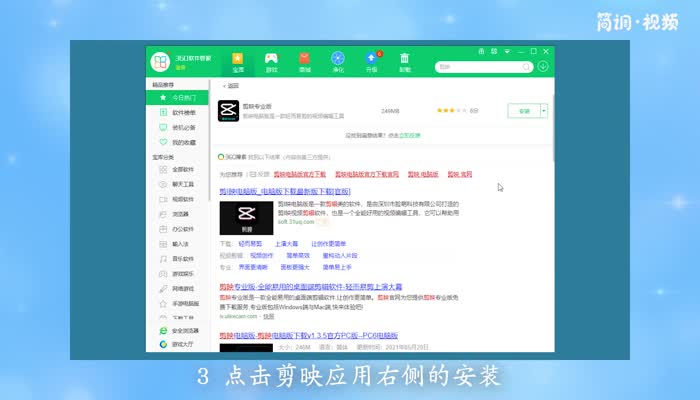Expand the dropdown arrow beside 安装
Viewport: 700px width, 400px height.
coord(544,111)
